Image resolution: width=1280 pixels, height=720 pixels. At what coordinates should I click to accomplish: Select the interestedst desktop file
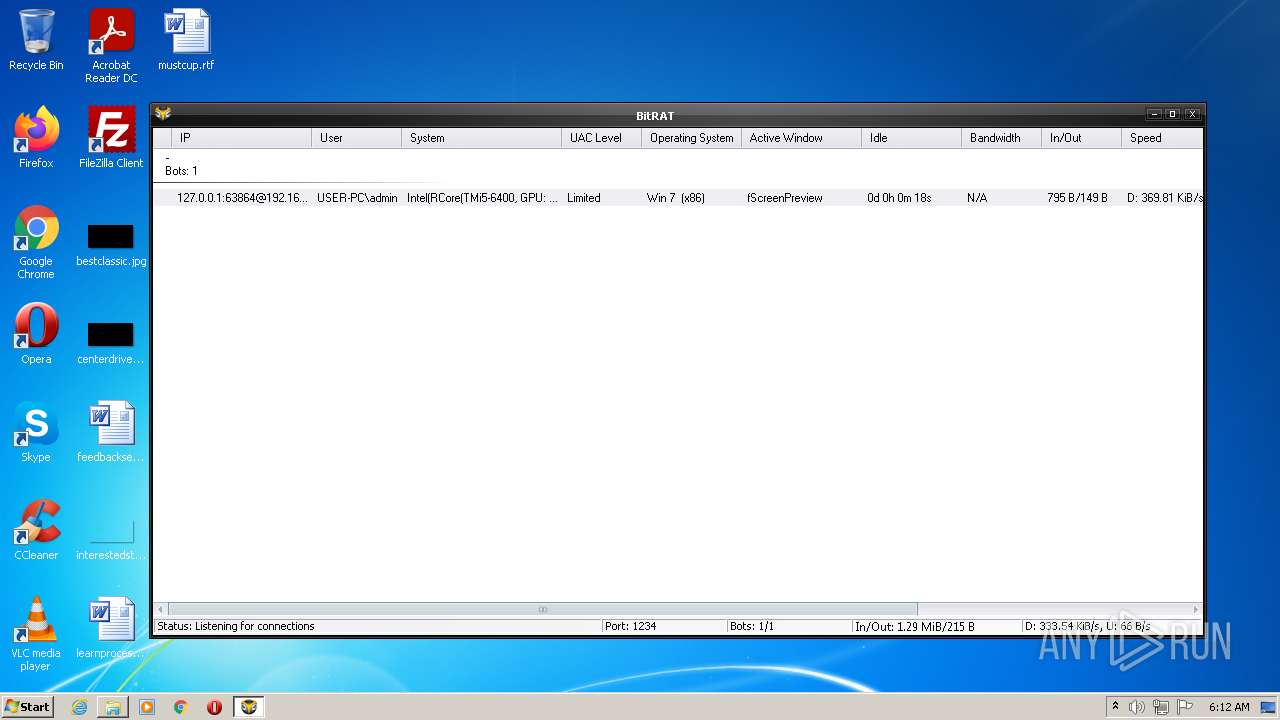[111, 540]
